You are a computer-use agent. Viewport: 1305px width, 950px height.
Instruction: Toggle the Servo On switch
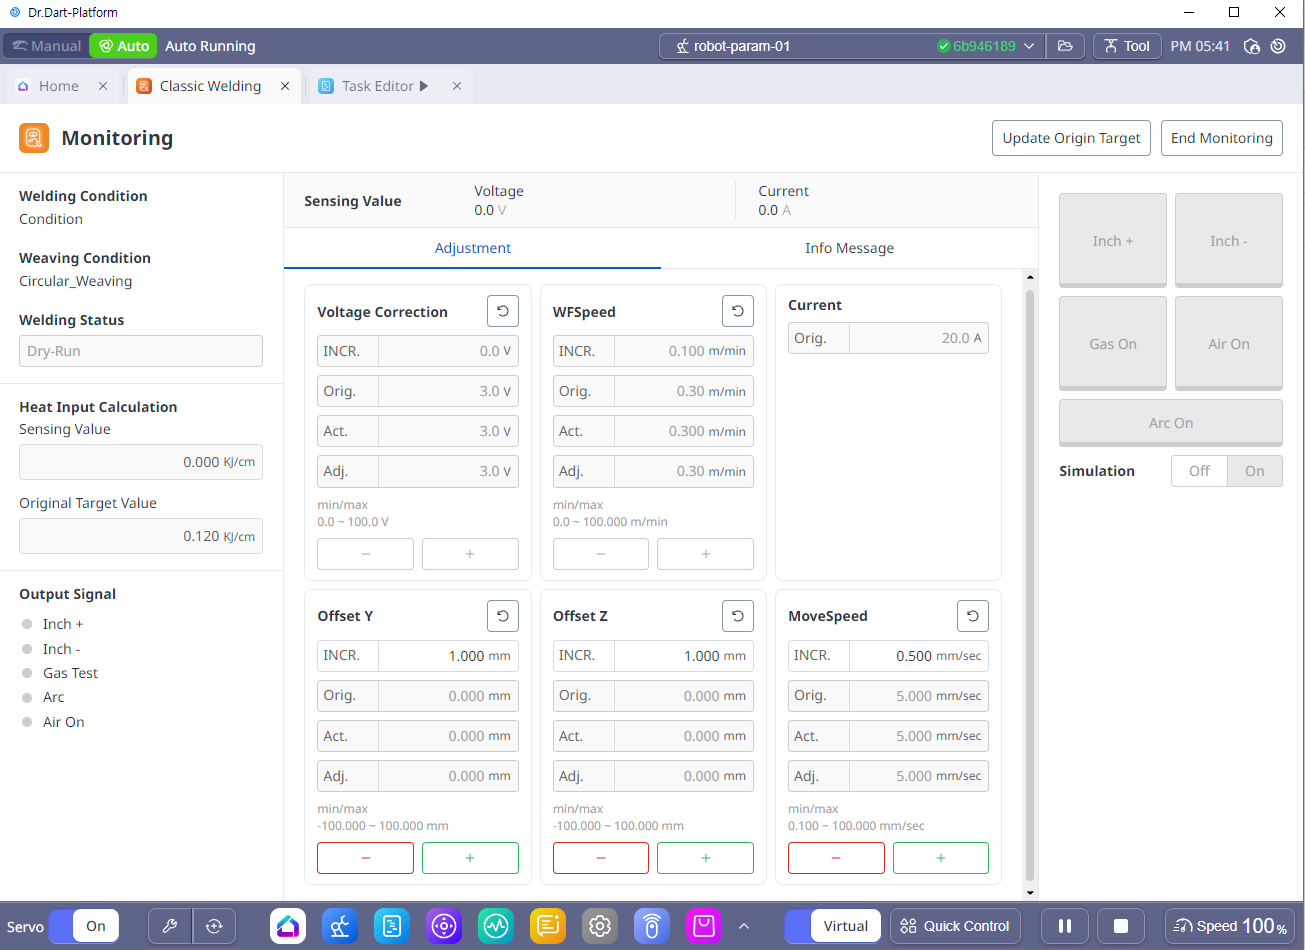84,926
